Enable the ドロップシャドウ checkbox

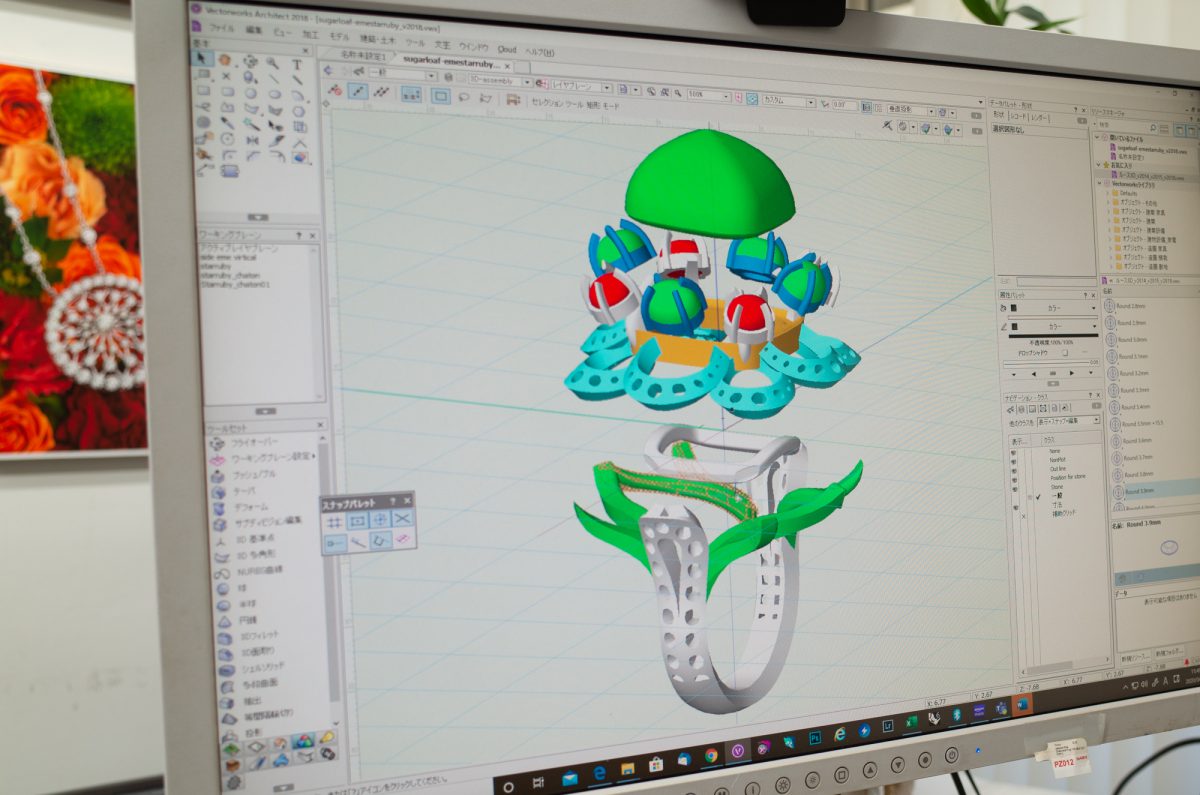point(1066,353)
